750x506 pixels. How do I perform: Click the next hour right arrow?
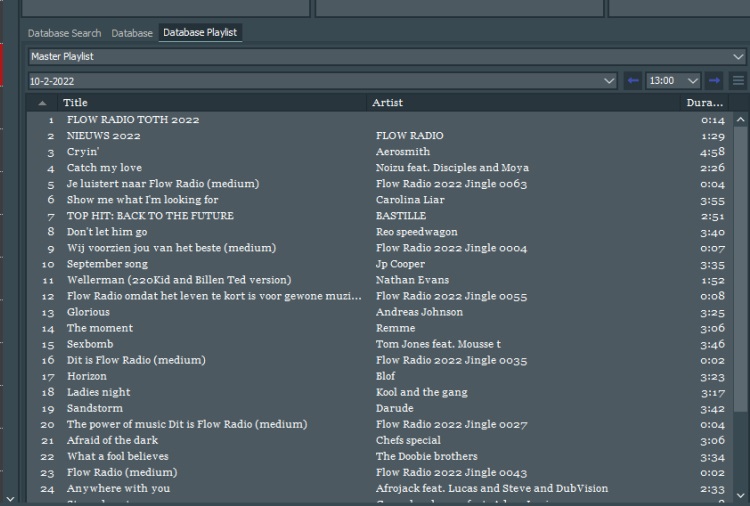tap(714, 81)
